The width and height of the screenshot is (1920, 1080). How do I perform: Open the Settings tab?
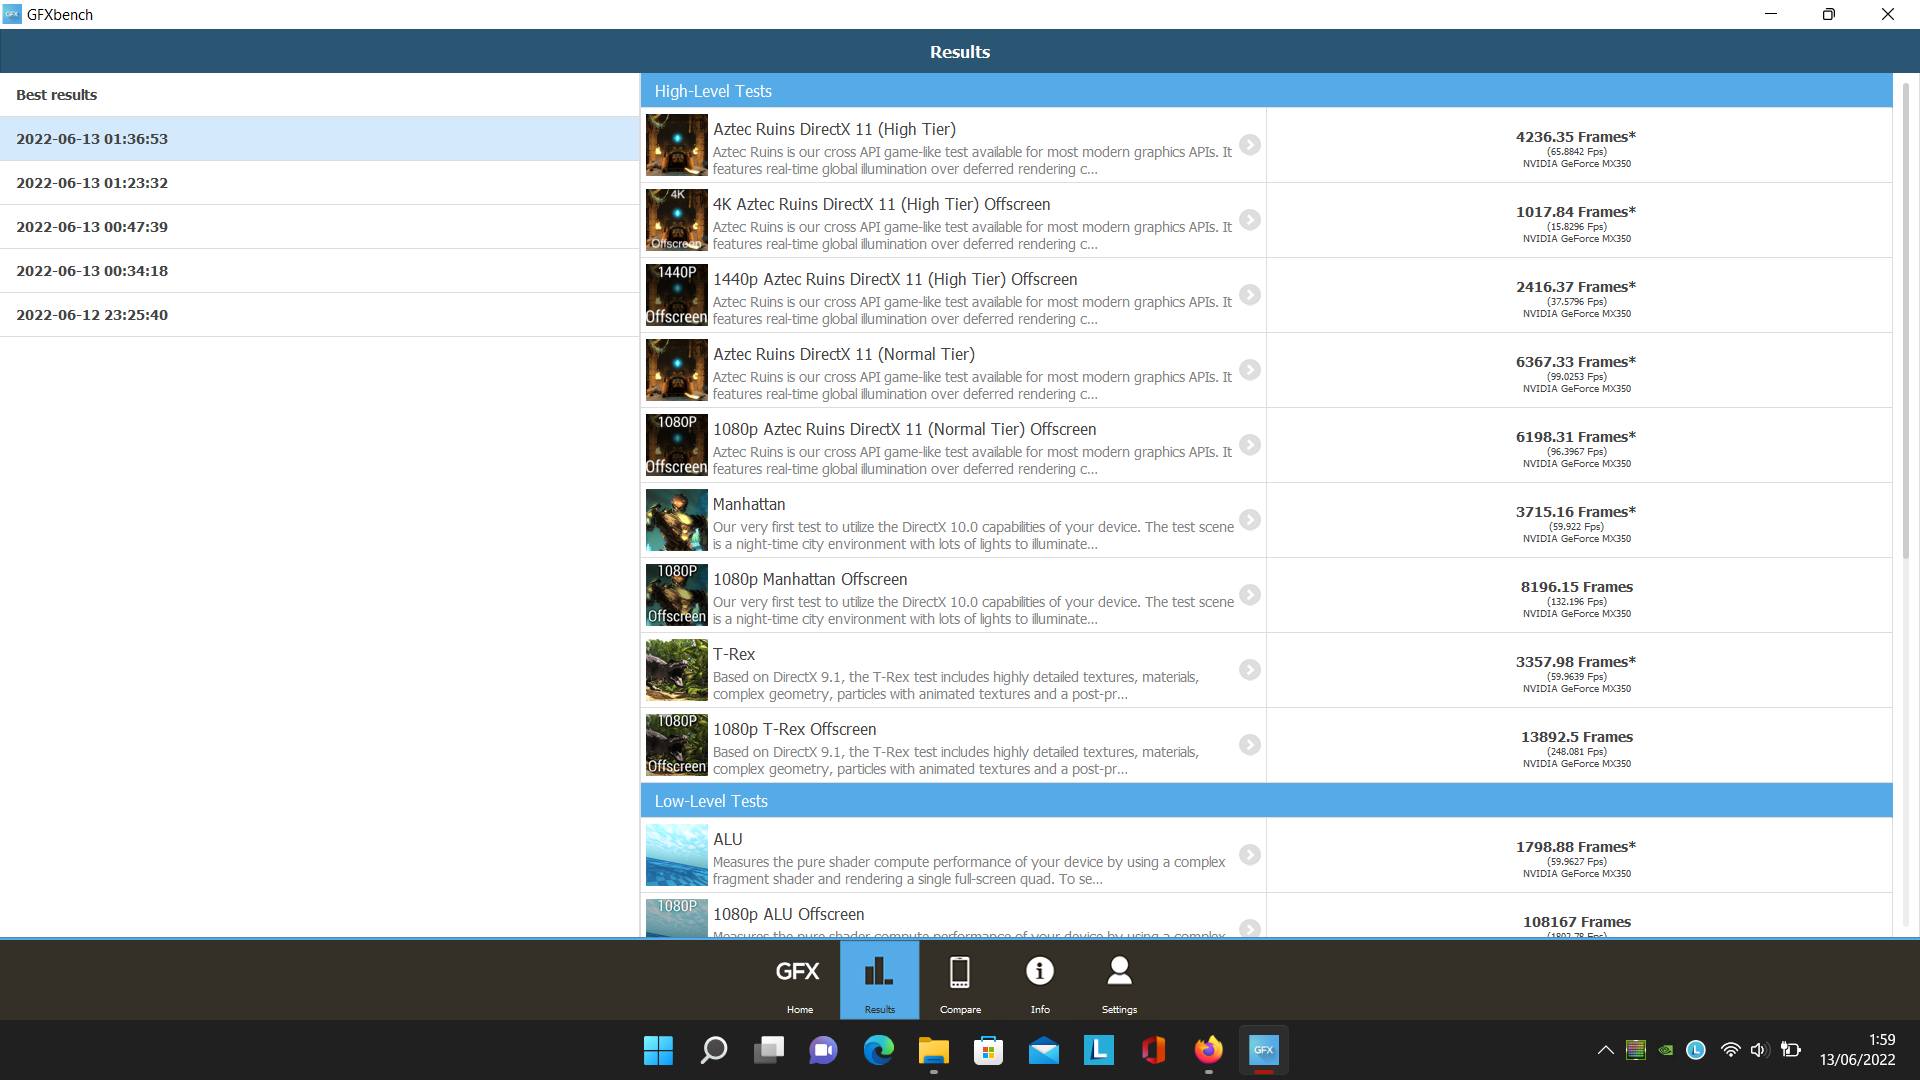[1119, 980]
